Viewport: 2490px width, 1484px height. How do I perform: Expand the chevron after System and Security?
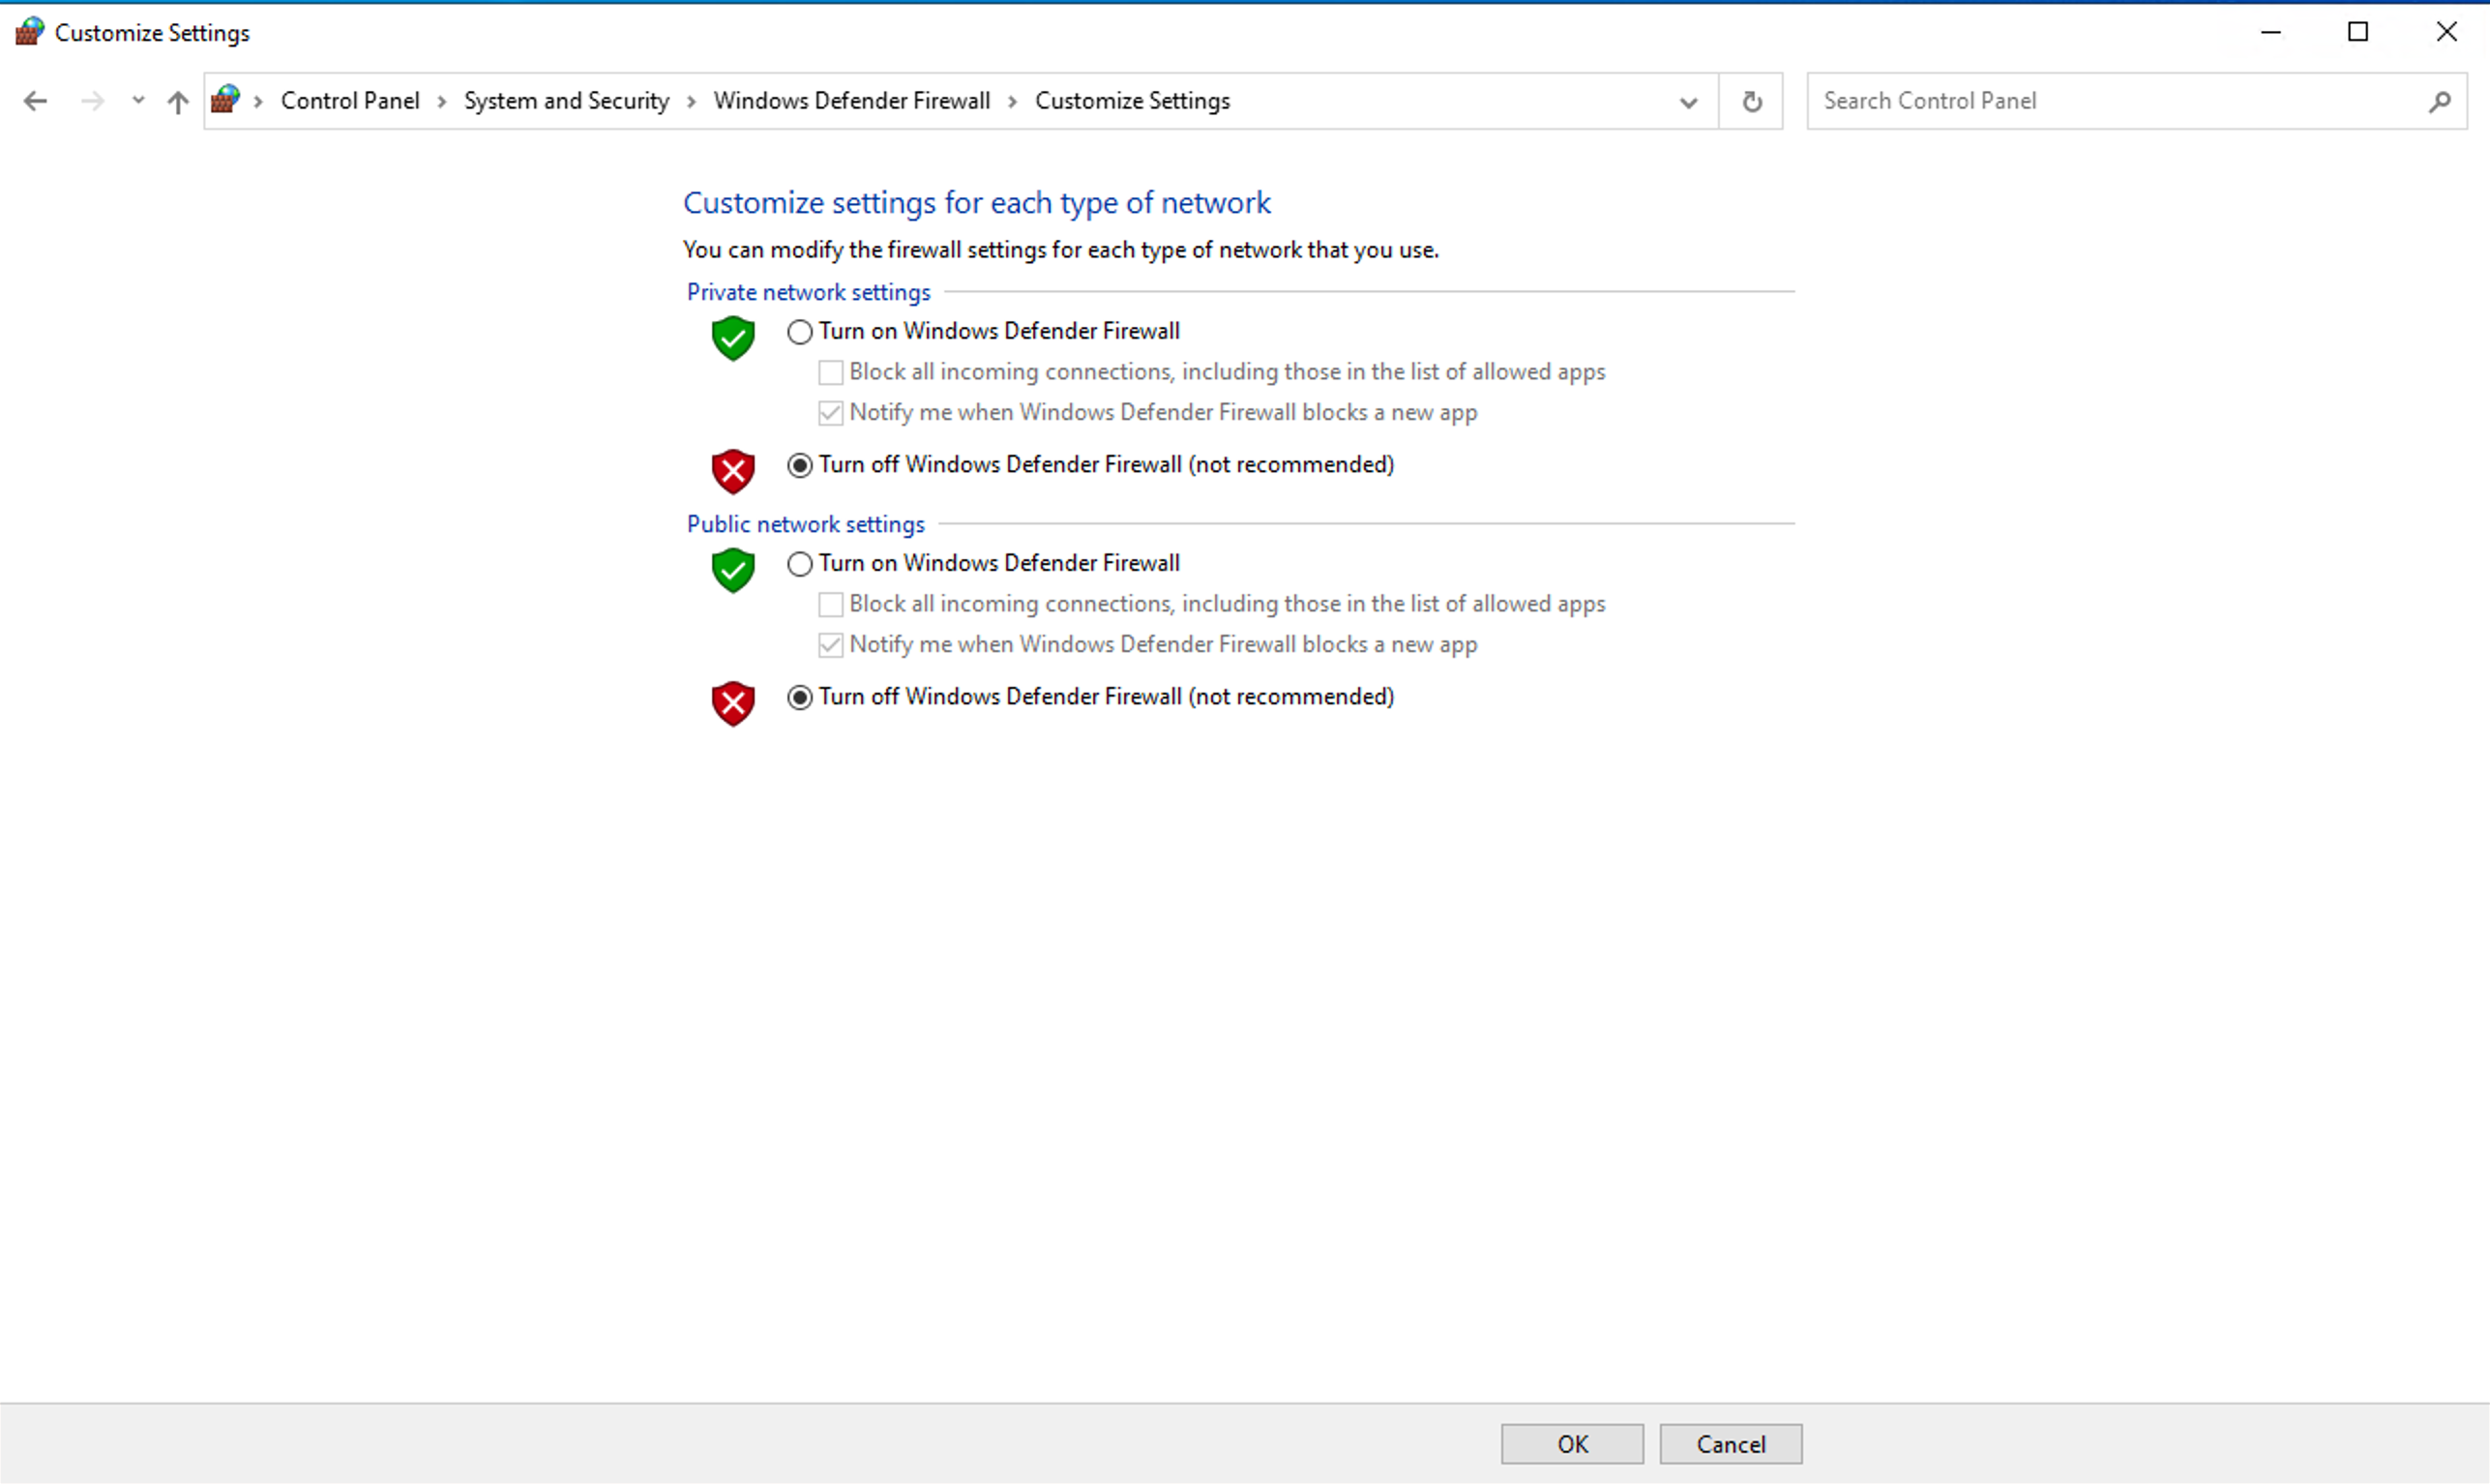(x=690, y=101)
